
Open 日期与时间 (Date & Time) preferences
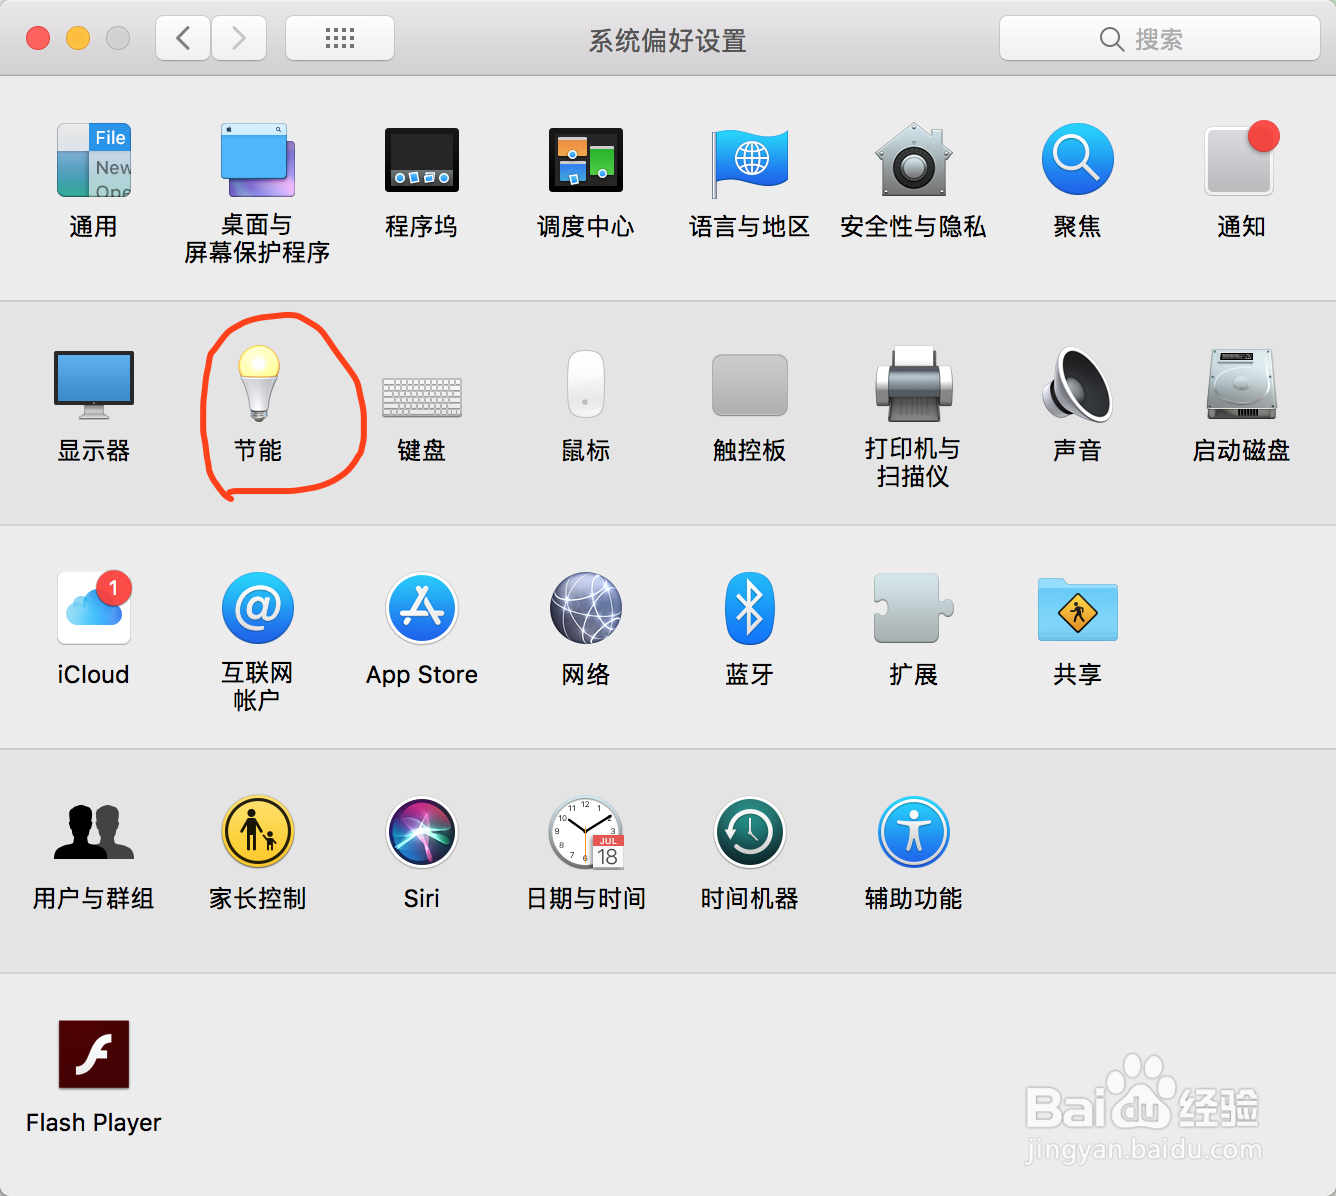[586, 832]
